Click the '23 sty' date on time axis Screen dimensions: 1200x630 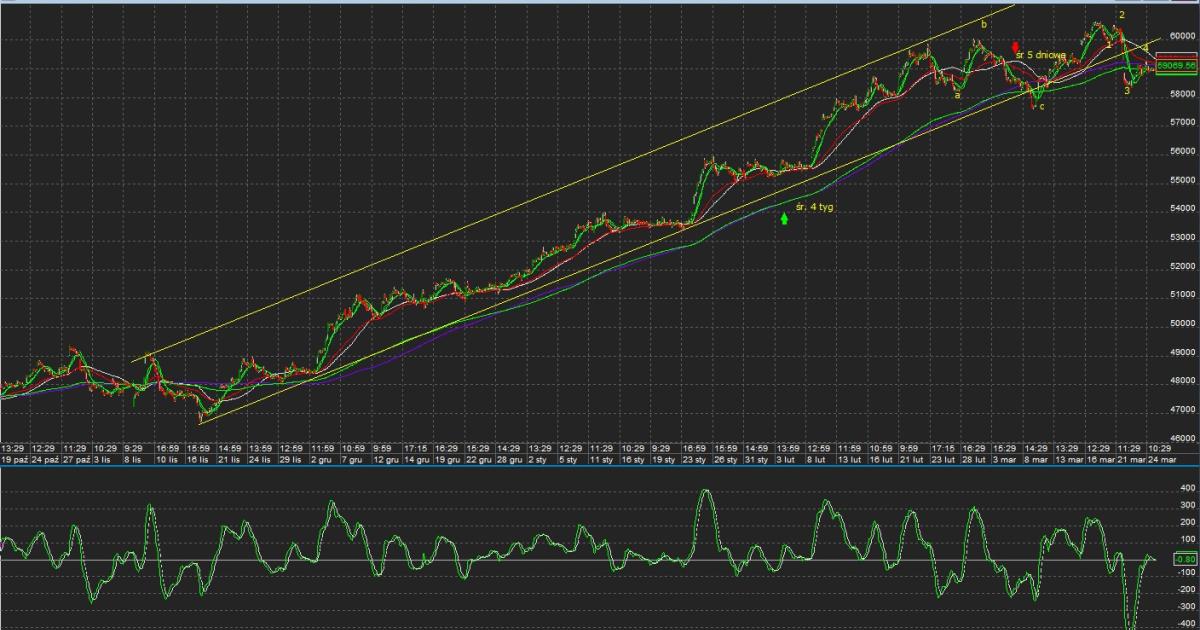693,460
